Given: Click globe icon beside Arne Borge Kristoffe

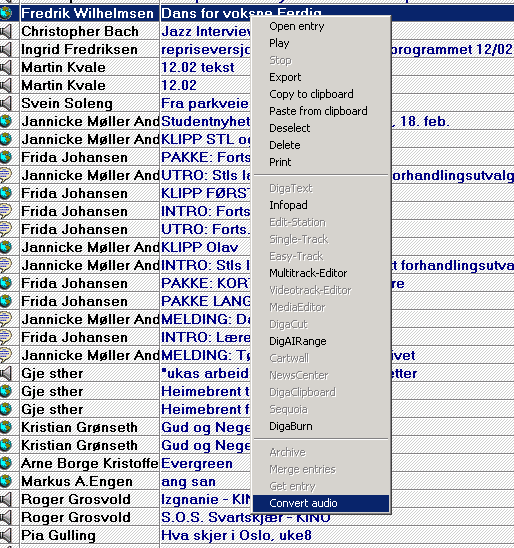Looking at the screenshot, I should (x=6, y=463).
